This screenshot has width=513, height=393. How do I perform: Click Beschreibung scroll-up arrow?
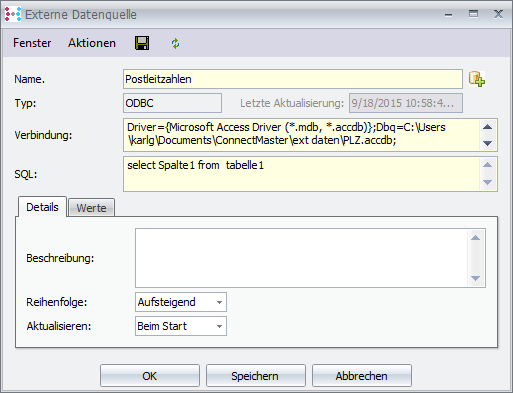[x=476, y=238]
